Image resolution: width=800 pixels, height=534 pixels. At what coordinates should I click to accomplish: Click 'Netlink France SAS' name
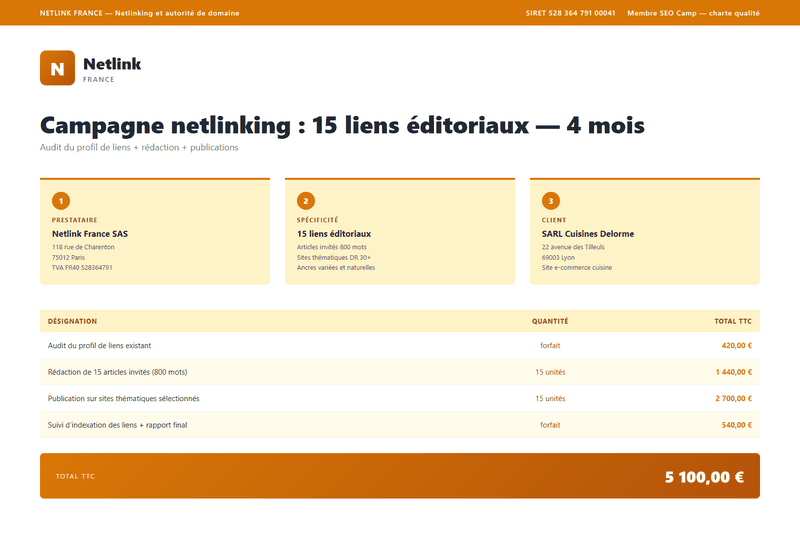point(90,234)
